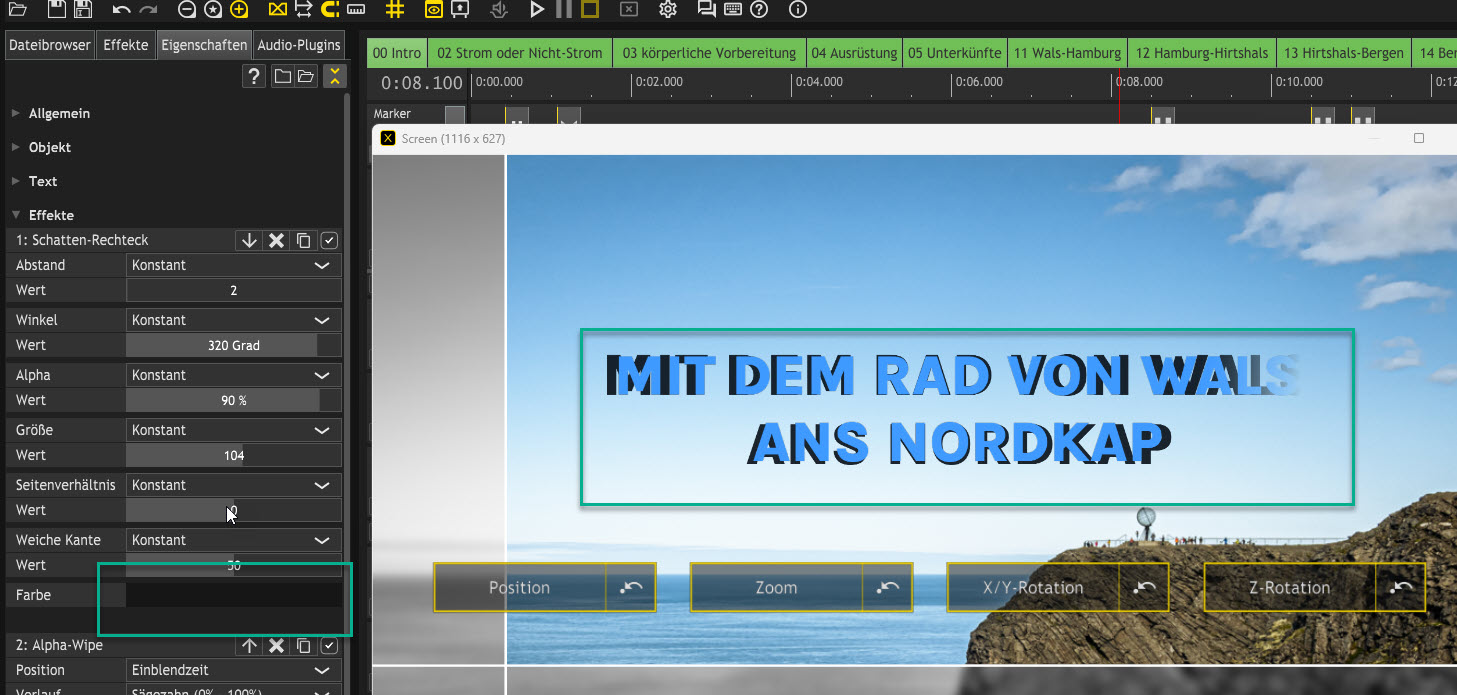
Task: Jump to chapter 02 Strom oder Nicht-Strom
Action: pos(520,53)
